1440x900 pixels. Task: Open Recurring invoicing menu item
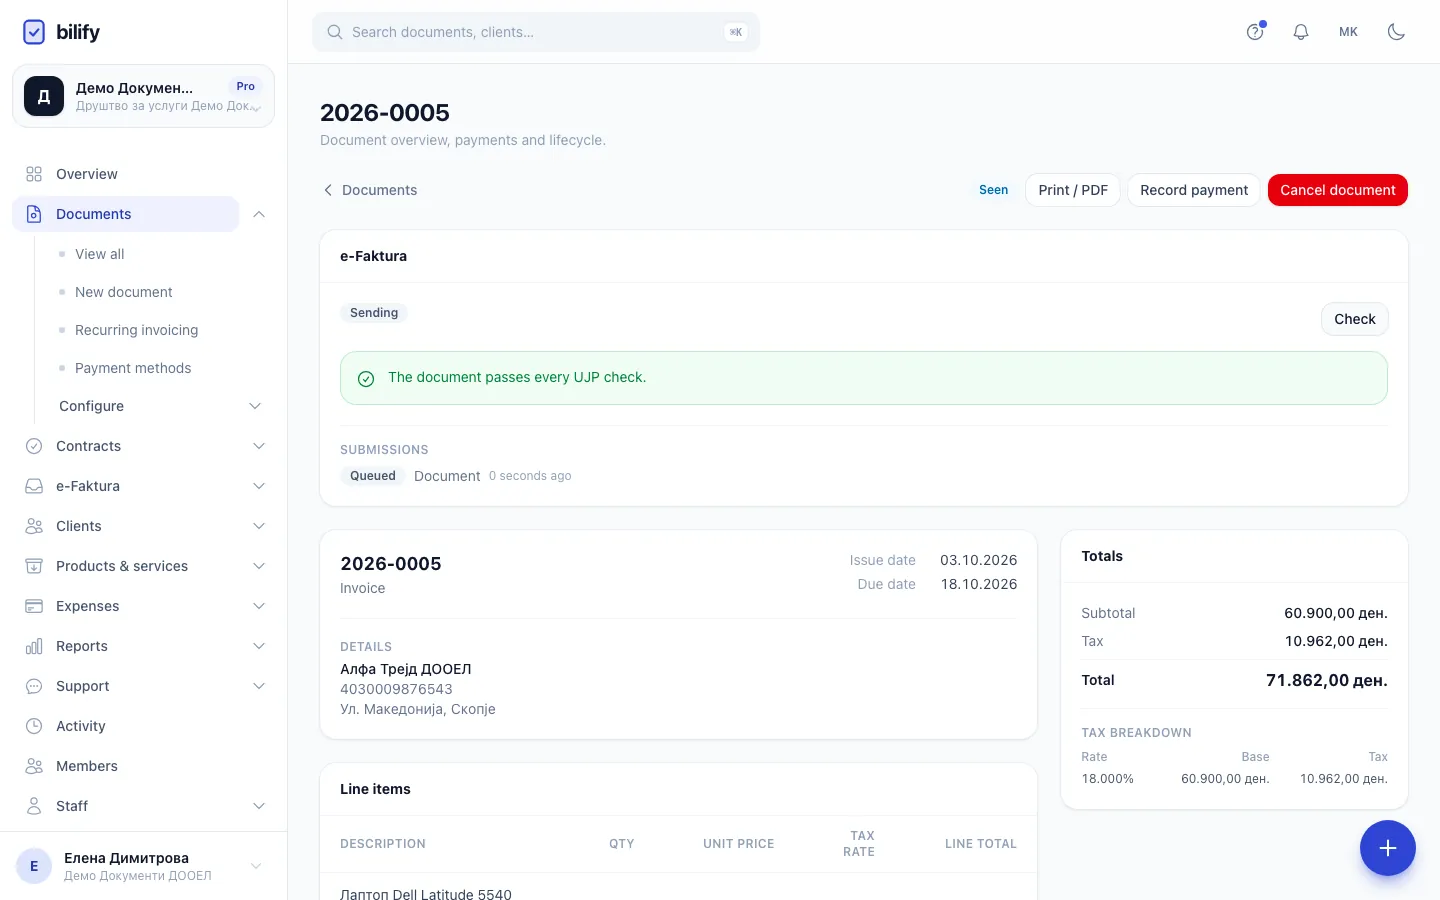pyautogui.click(x=137, y=330)
